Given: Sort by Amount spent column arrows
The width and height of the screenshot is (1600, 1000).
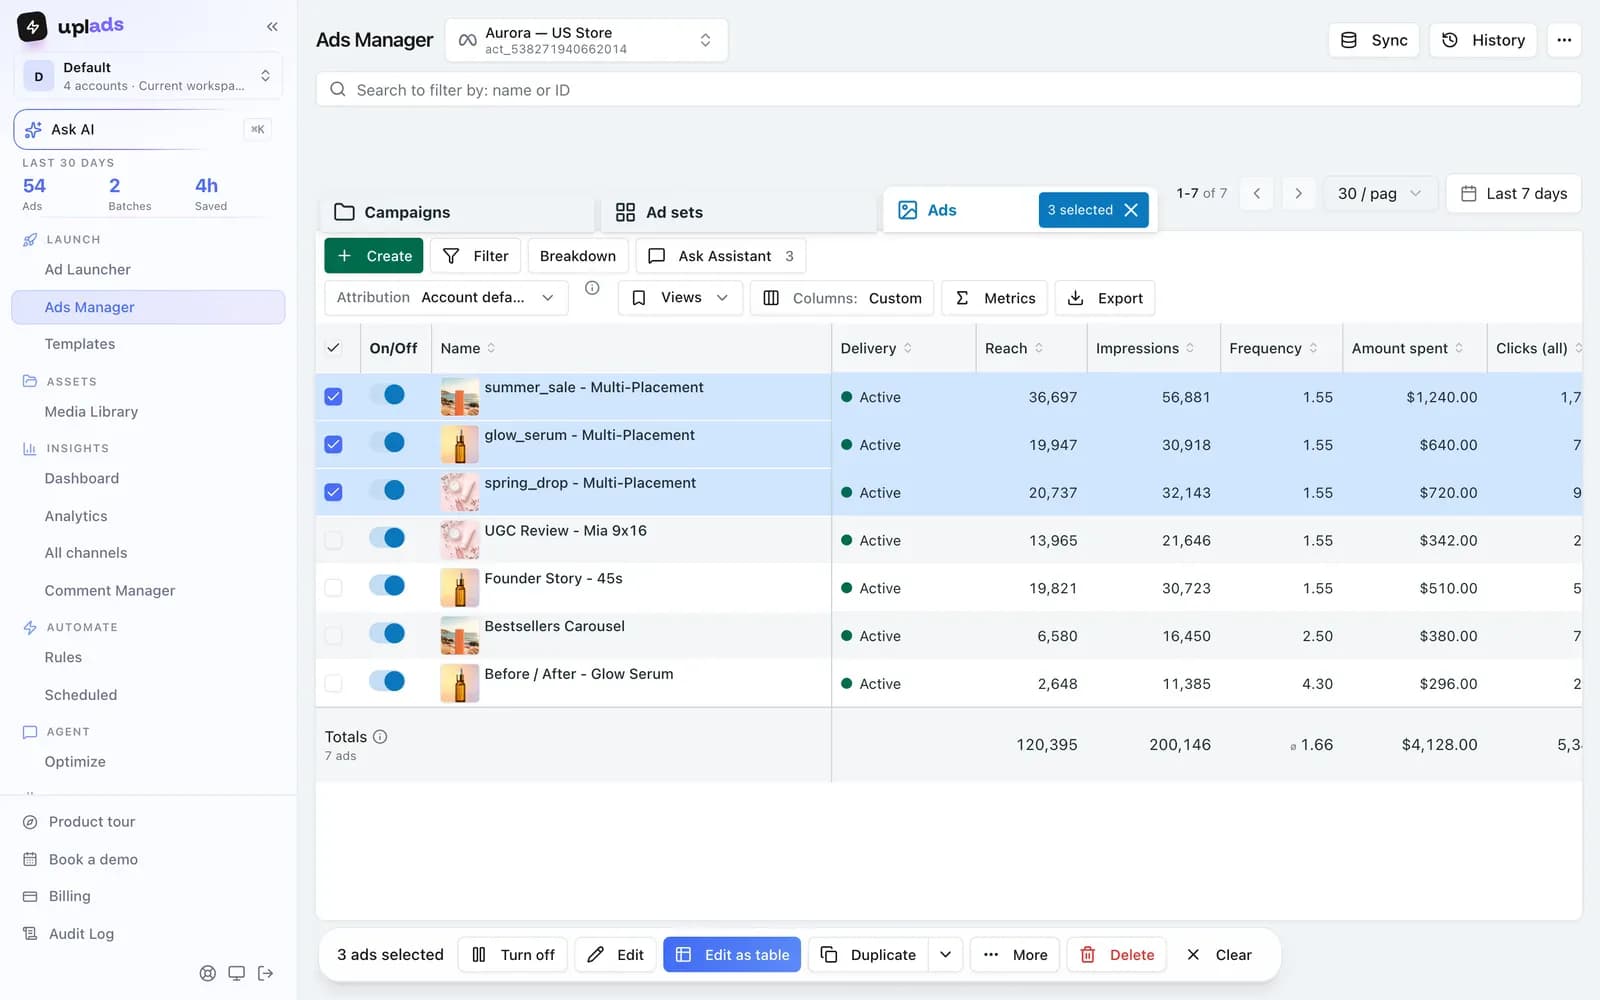Looking at the screenshot, I should click(x=1459, y=348).
